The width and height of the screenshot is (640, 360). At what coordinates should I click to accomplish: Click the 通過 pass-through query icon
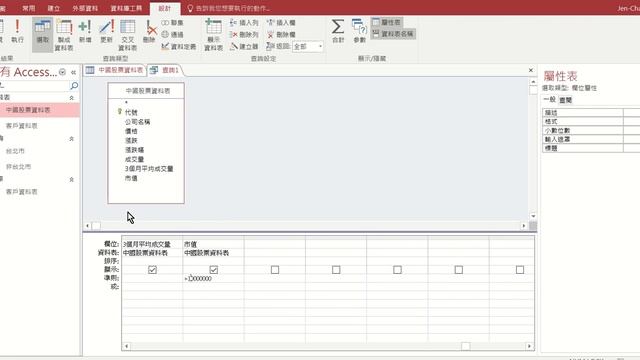click(172, 35)
